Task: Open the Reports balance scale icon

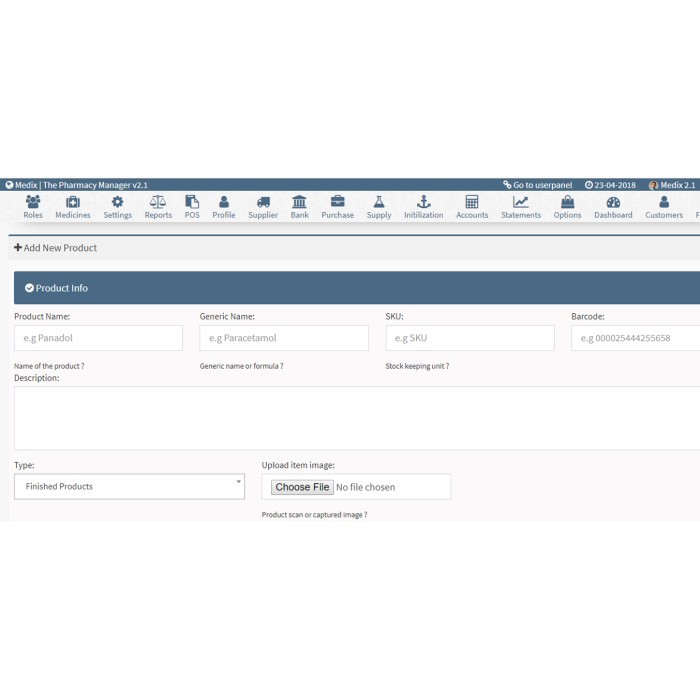Action: [x=158, y=202]
